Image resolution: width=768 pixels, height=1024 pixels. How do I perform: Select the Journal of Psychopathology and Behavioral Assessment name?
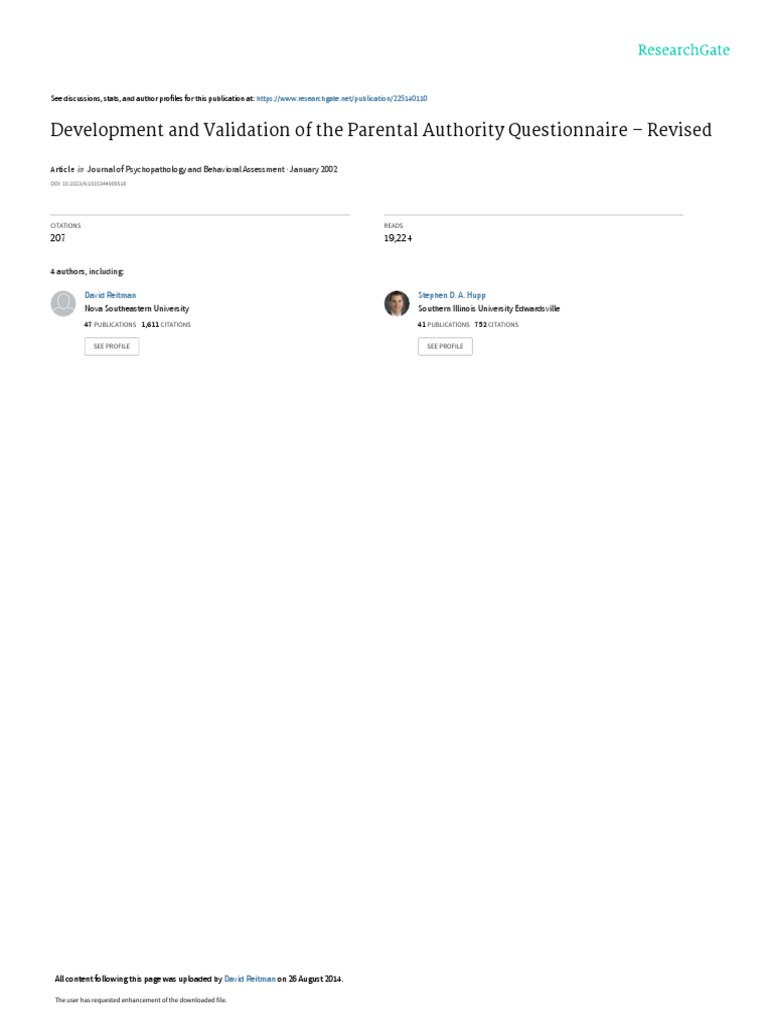pyautogui.click(x=186, y=170)
